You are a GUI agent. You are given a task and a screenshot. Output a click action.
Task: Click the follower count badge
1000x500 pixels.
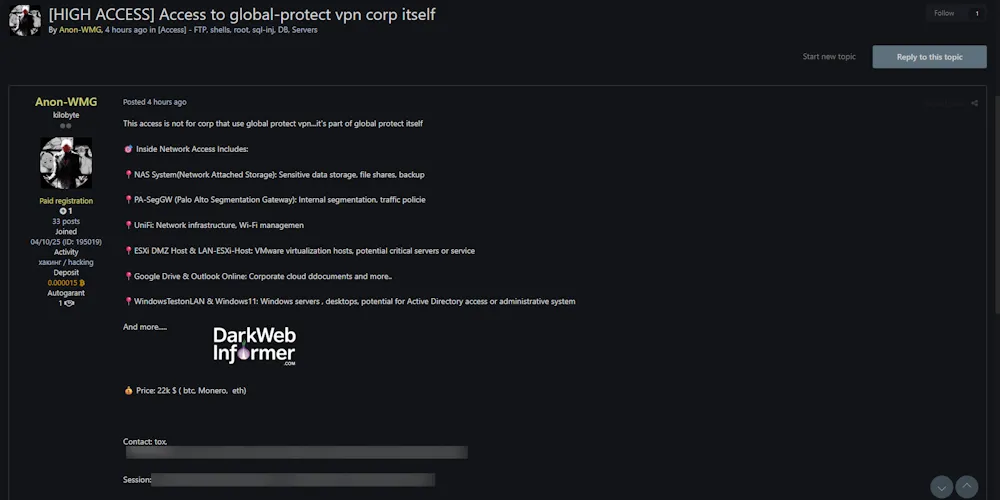pos(976,13)
